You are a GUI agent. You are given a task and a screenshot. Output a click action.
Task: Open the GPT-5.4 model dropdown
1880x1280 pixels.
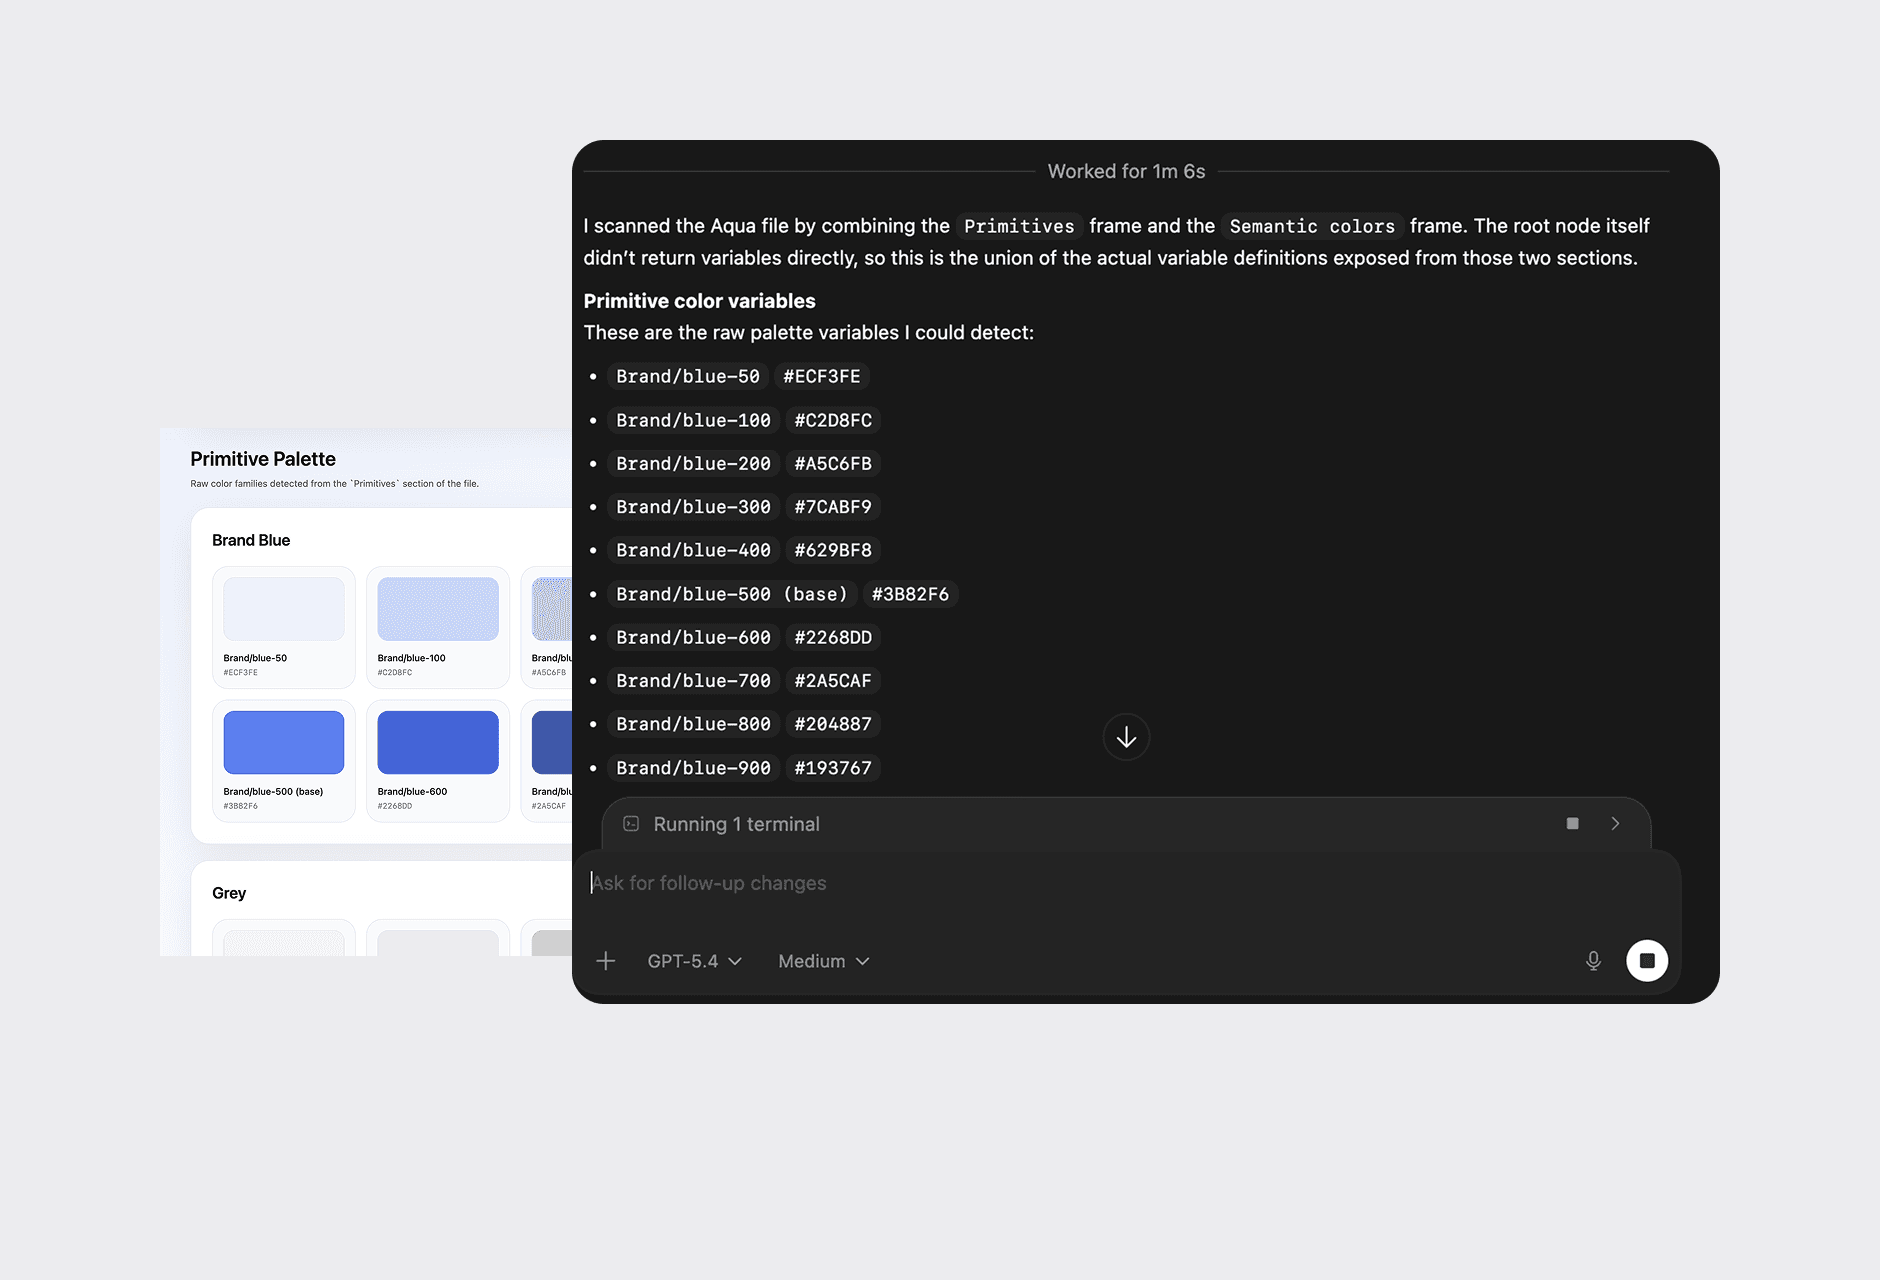694,961
